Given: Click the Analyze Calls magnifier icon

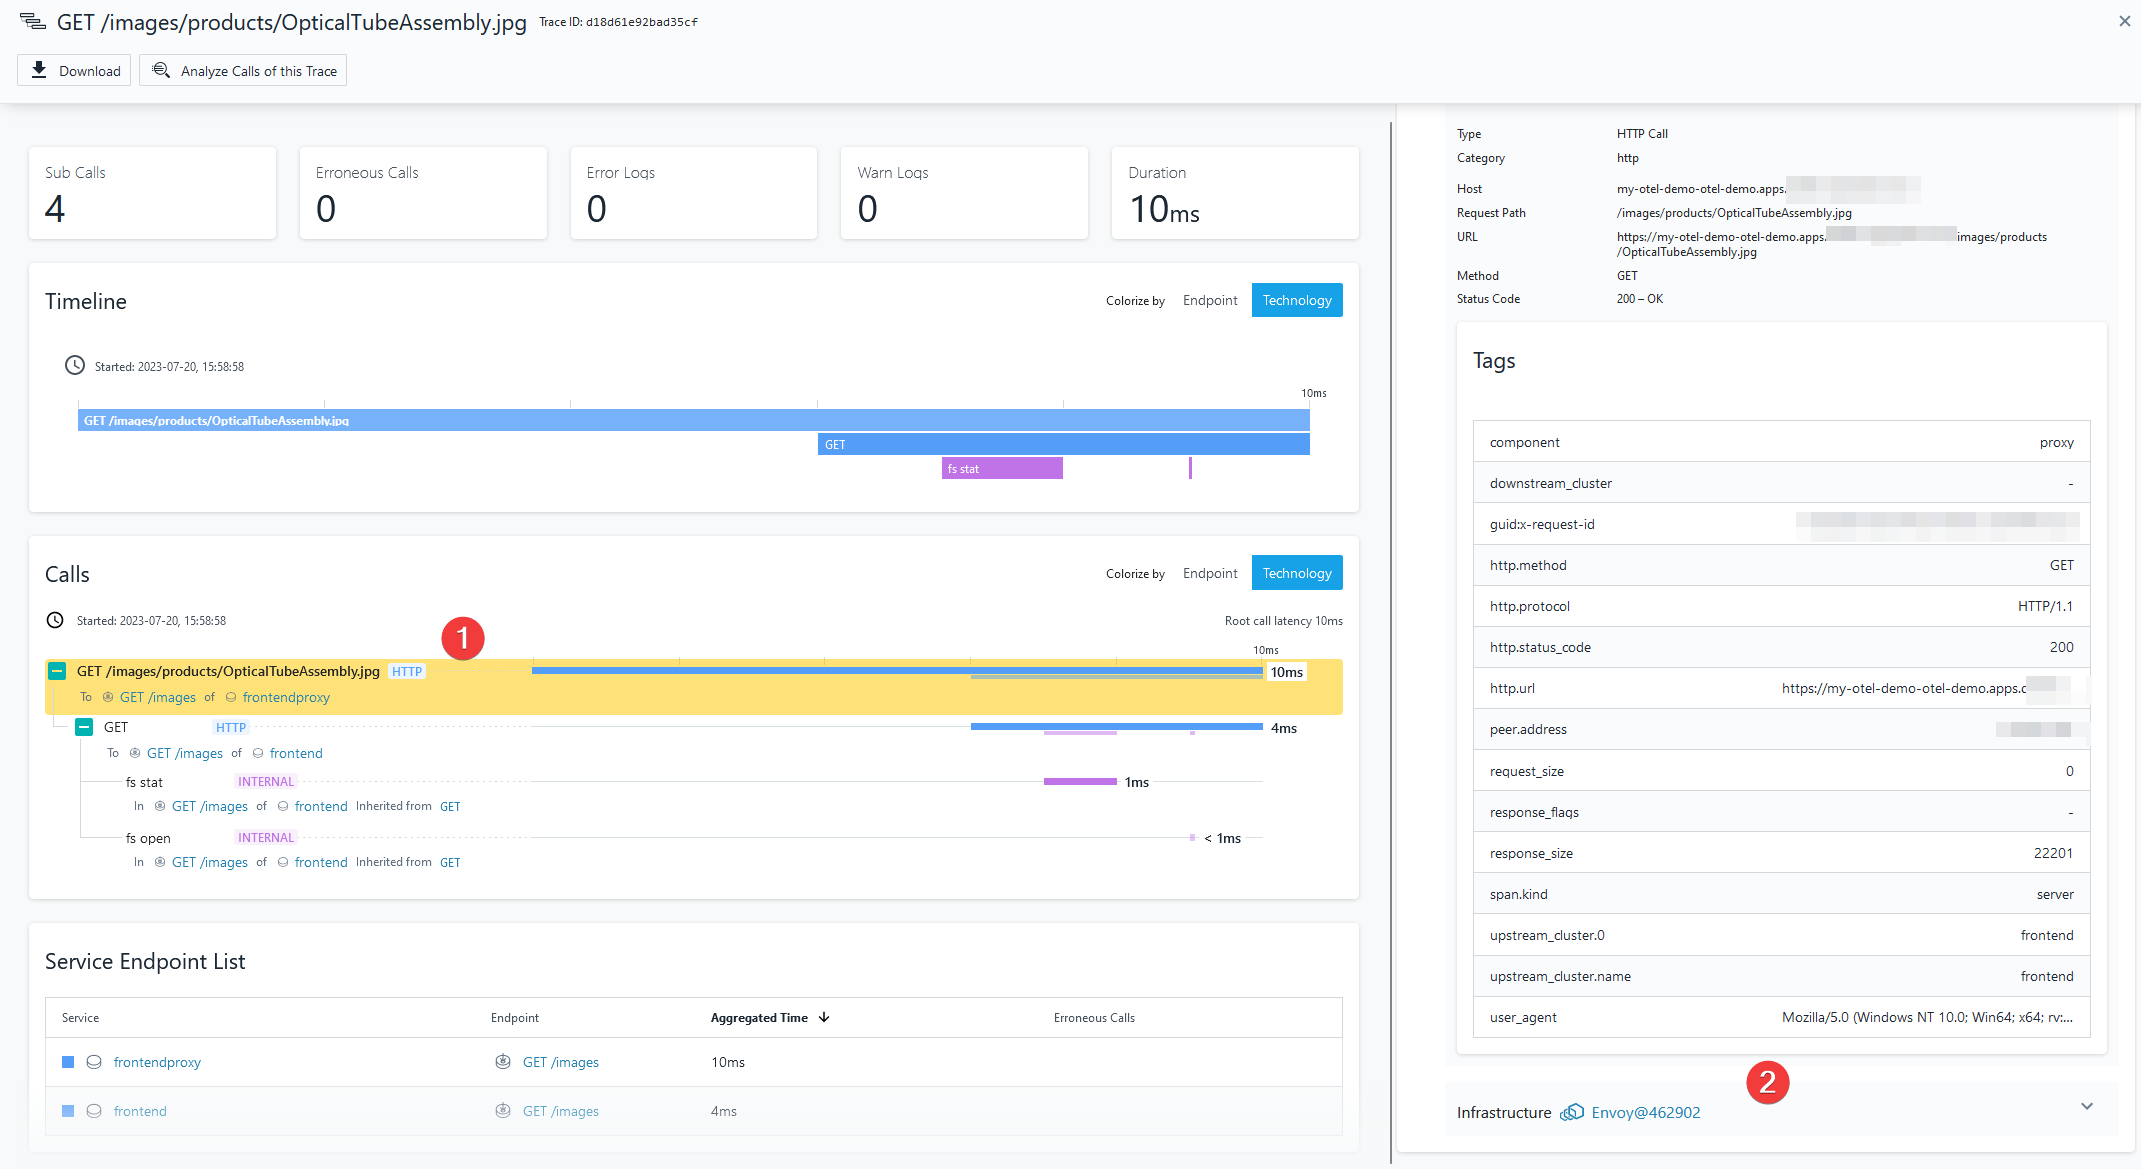Looking at the screenshot, I should coord(161,70).
